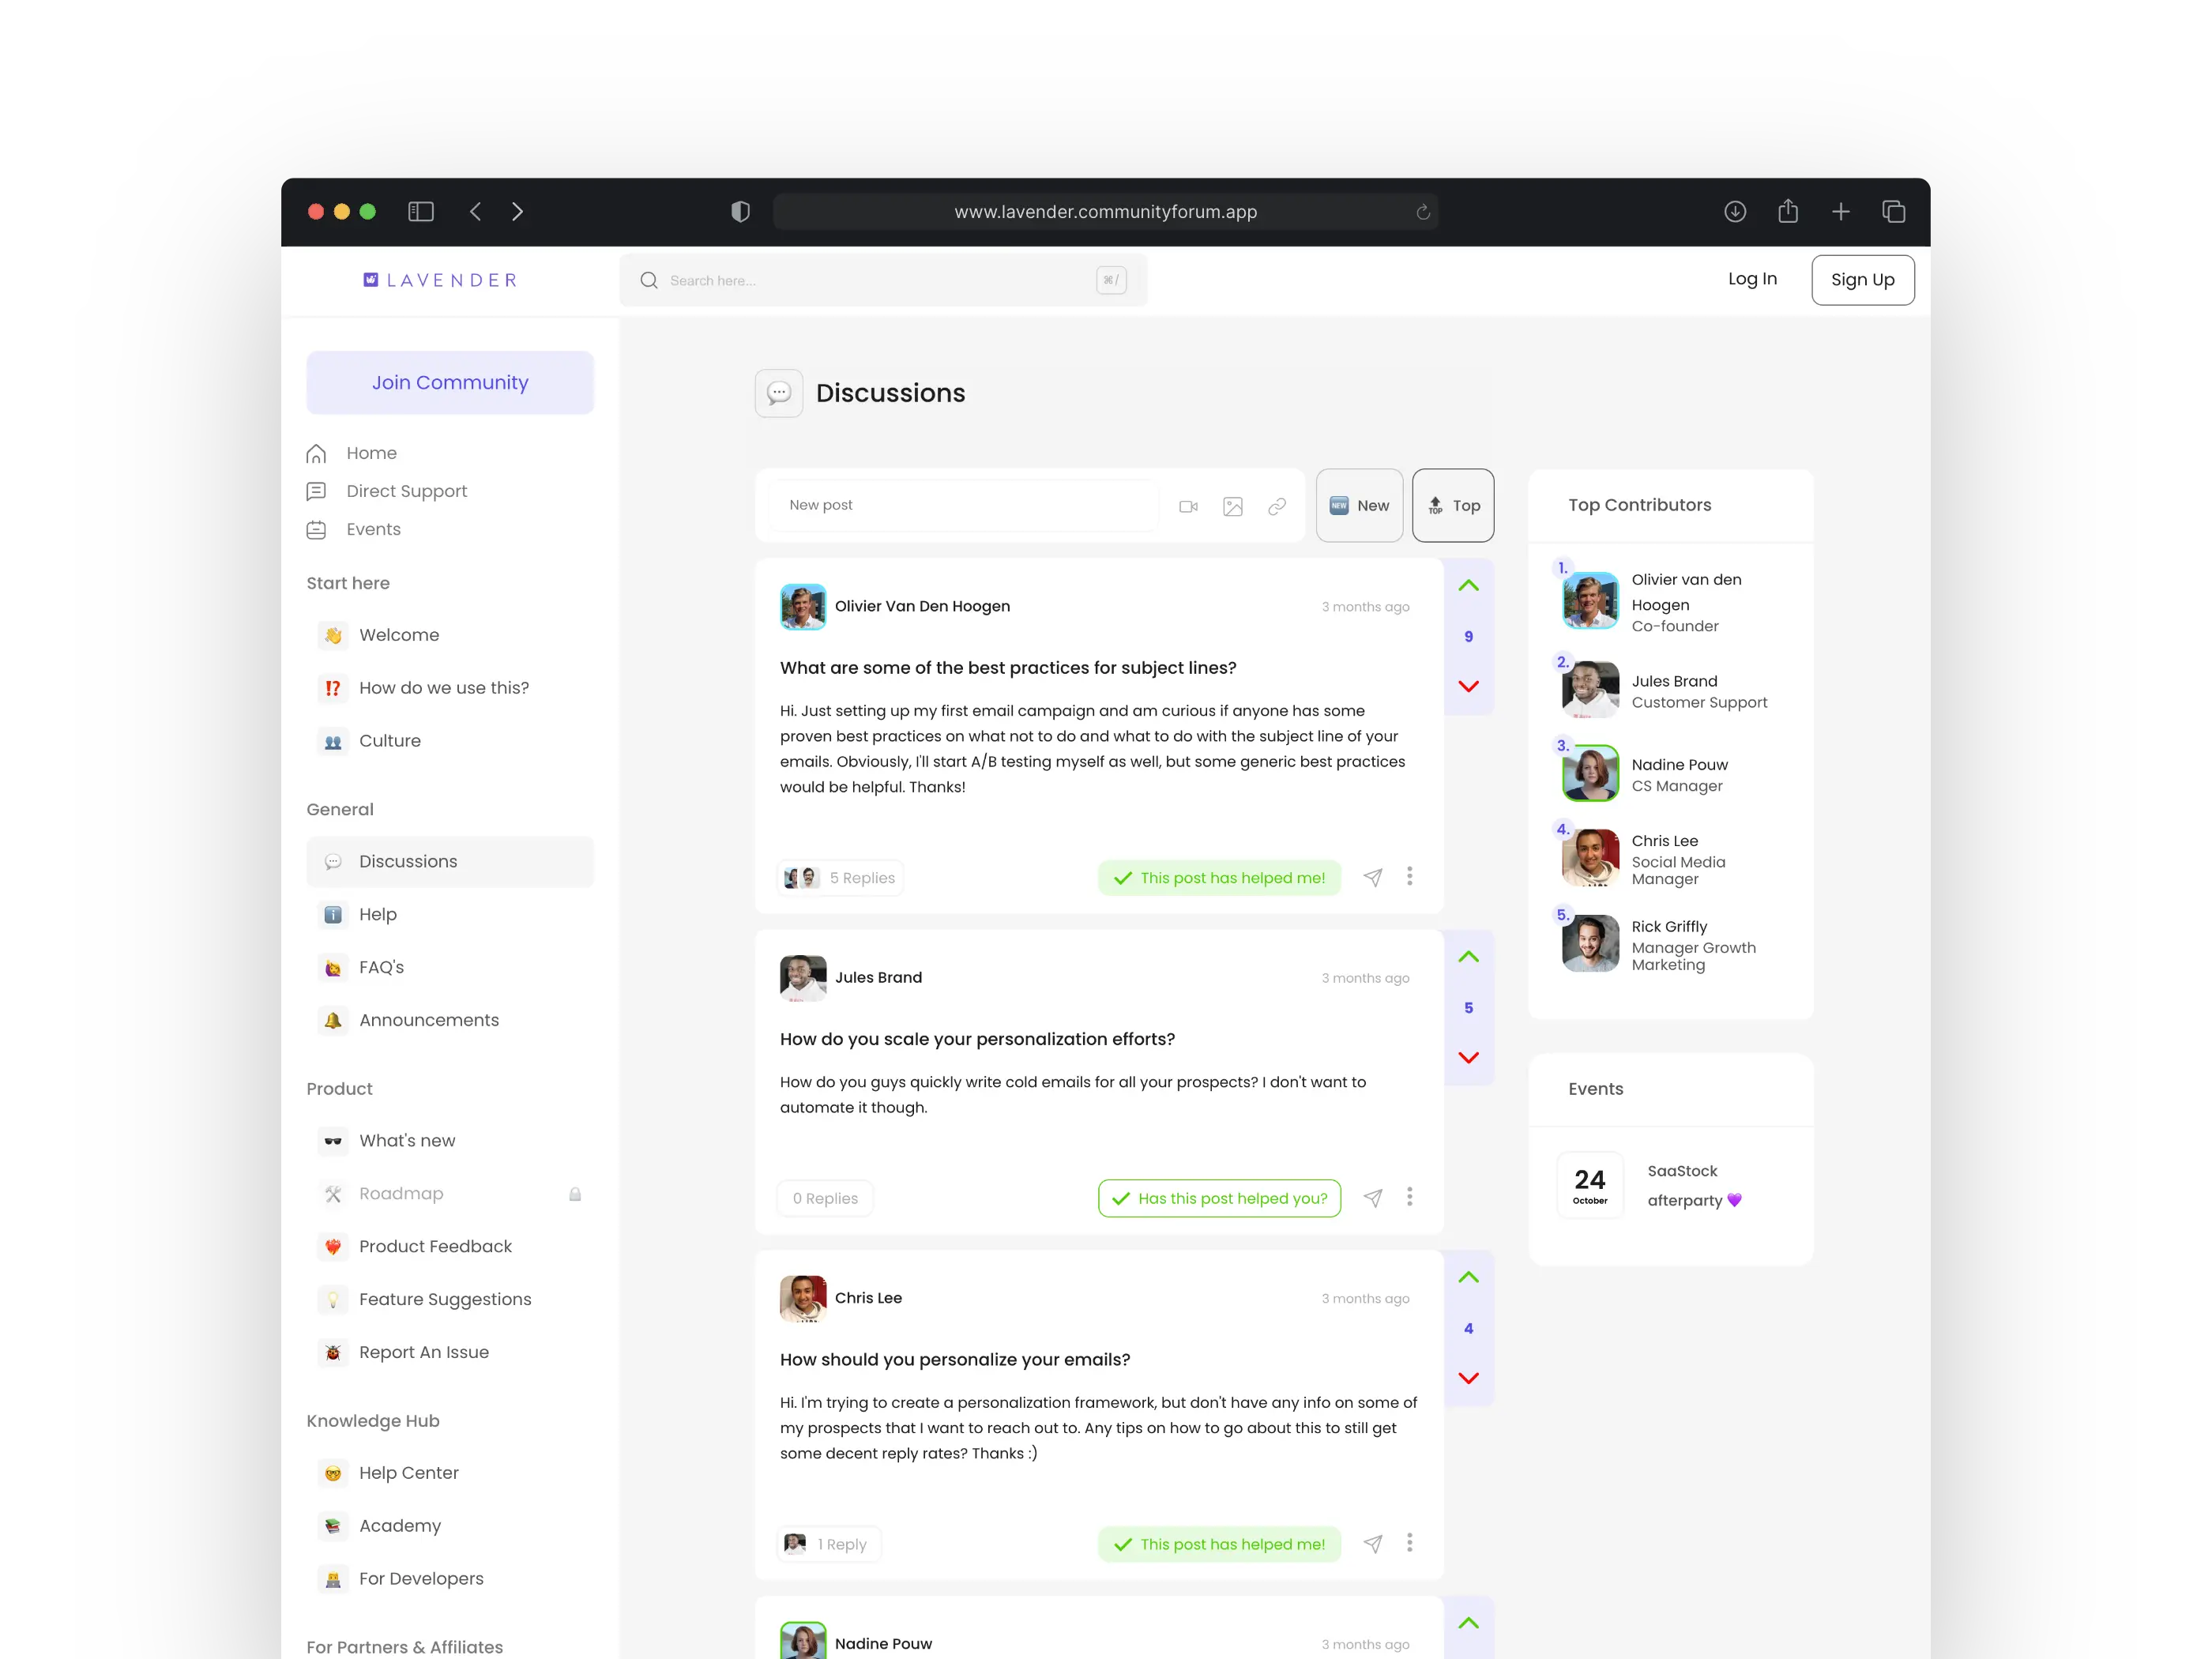Switch sorting to New posts
This screenshot has height=1659, width=2212.
(1359, 505)
